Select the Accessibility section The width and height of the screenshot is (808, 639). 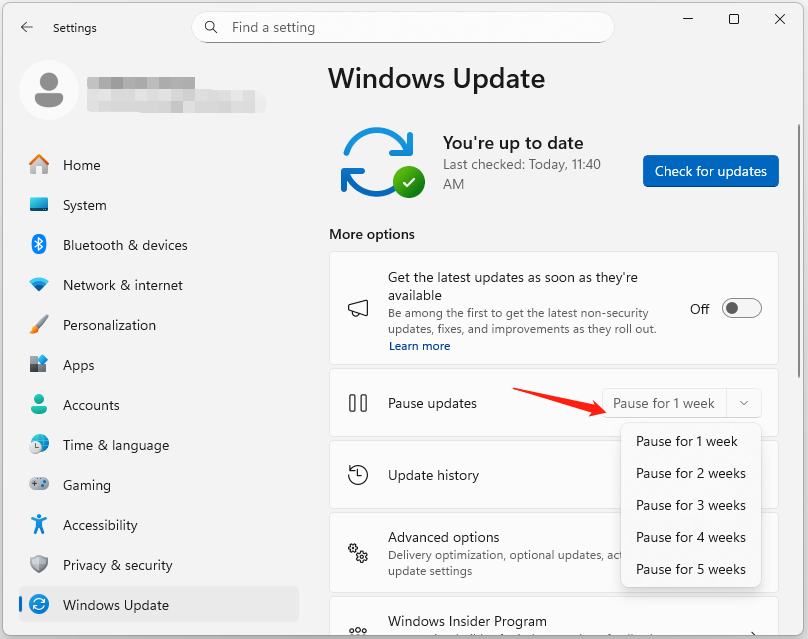pos(100,525)
